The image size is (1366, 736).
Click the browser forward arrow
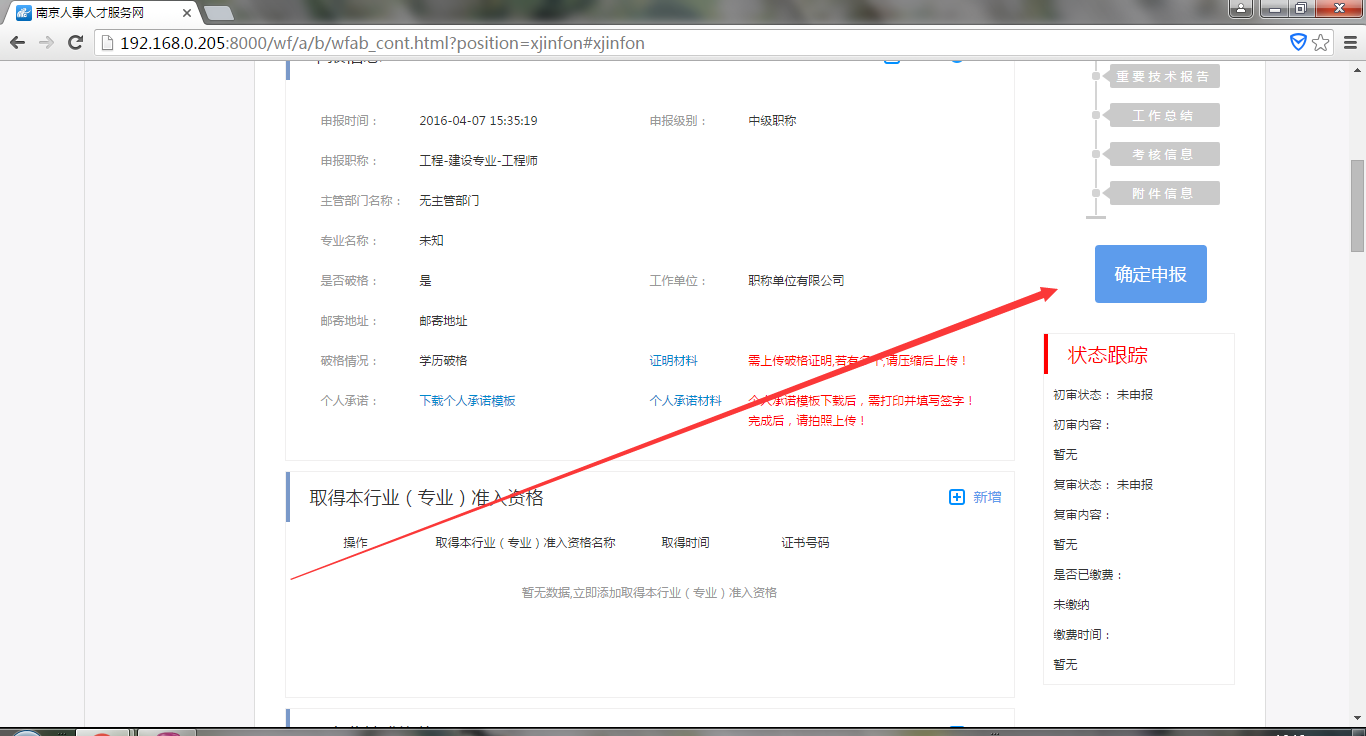[x=46, y=43]
